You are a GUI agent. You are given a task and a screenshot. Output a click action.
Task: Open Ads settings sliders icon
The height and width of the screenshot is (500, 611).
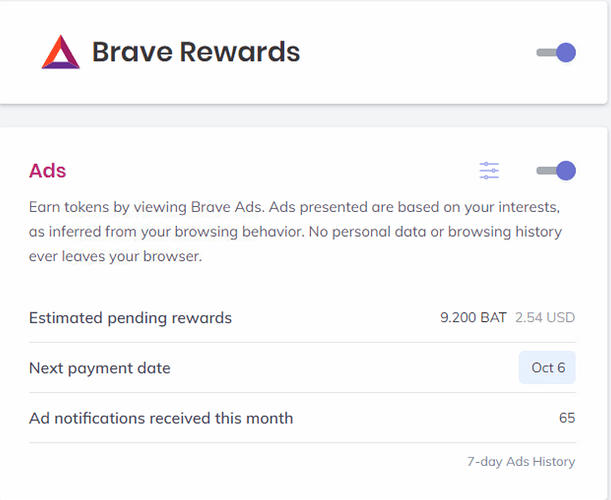pos(489,171)
